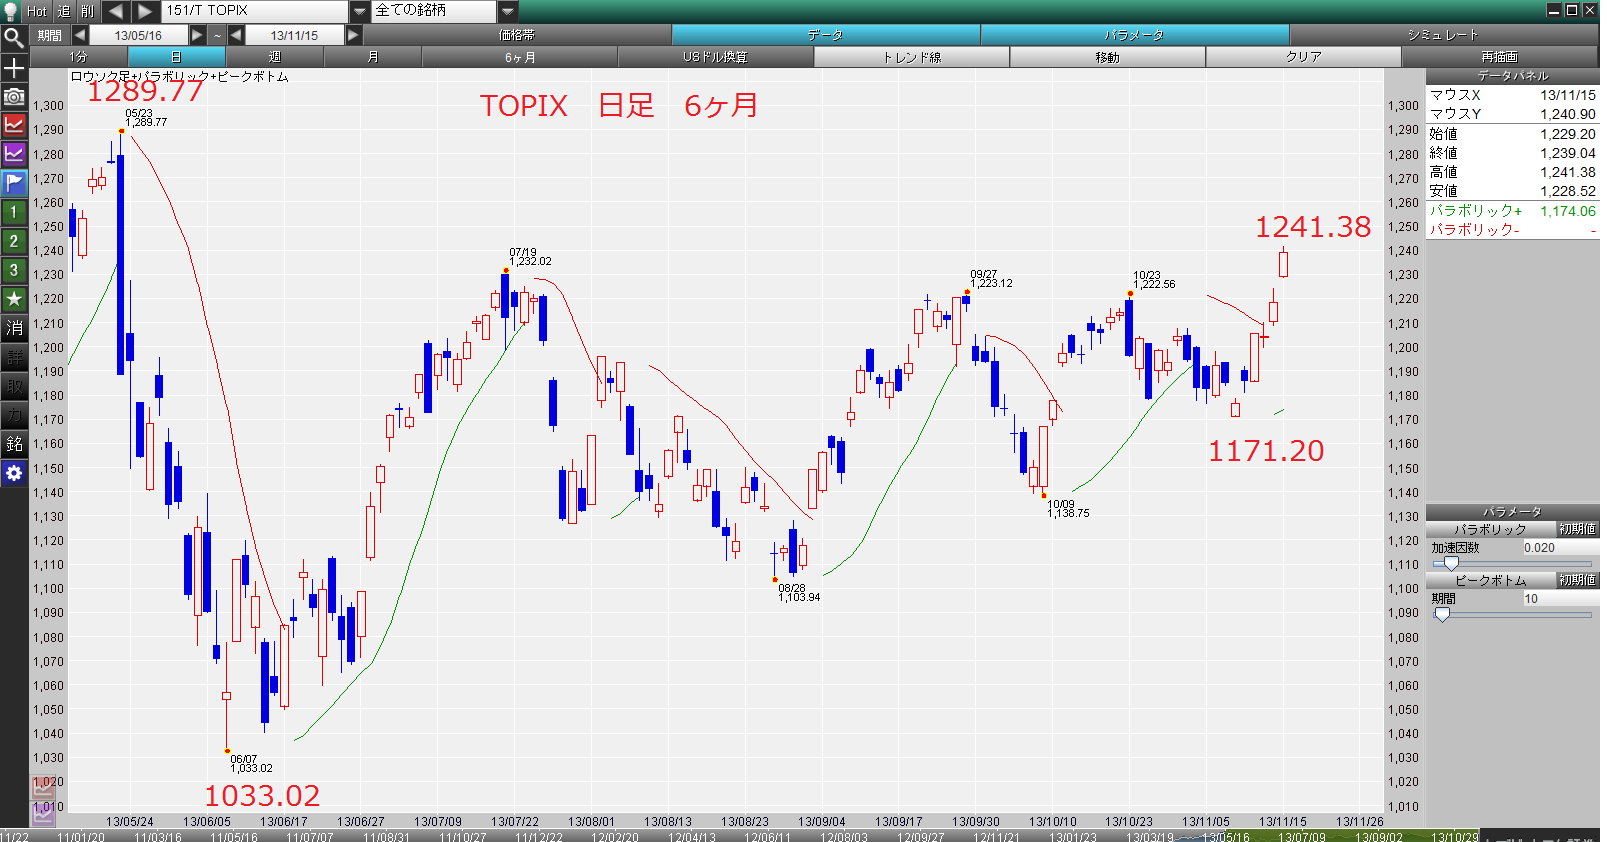Toggle USドル換算 conversion
Screen dimensions: 1608x842
pyautogui.click(x=716, y=57)
